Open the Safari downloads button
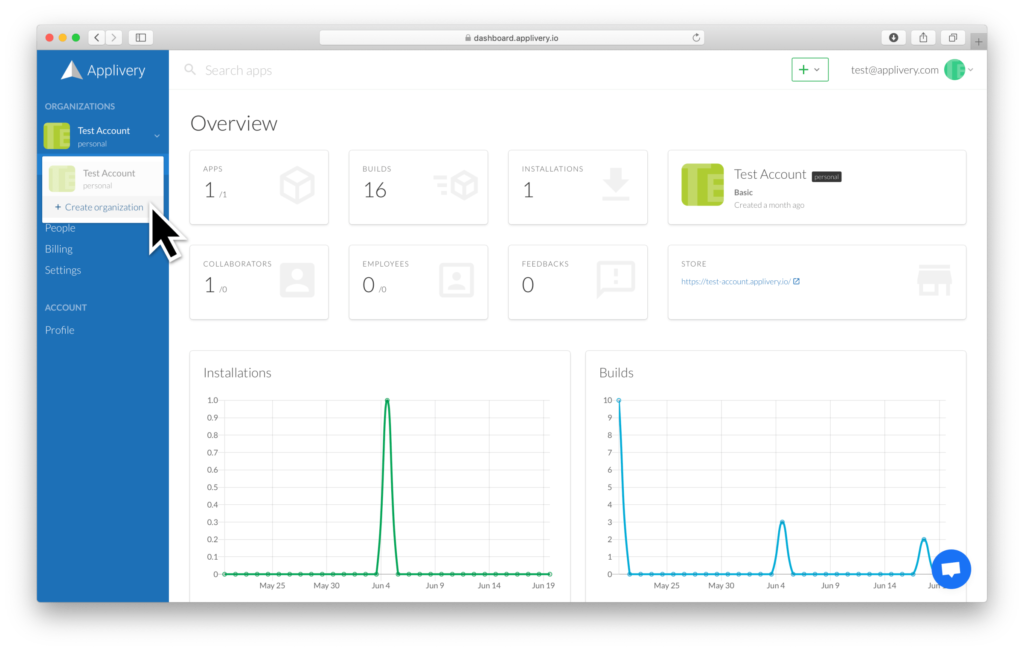Image resolution: width=1024 pixels, height=651 pixels. tap(893, 38)
